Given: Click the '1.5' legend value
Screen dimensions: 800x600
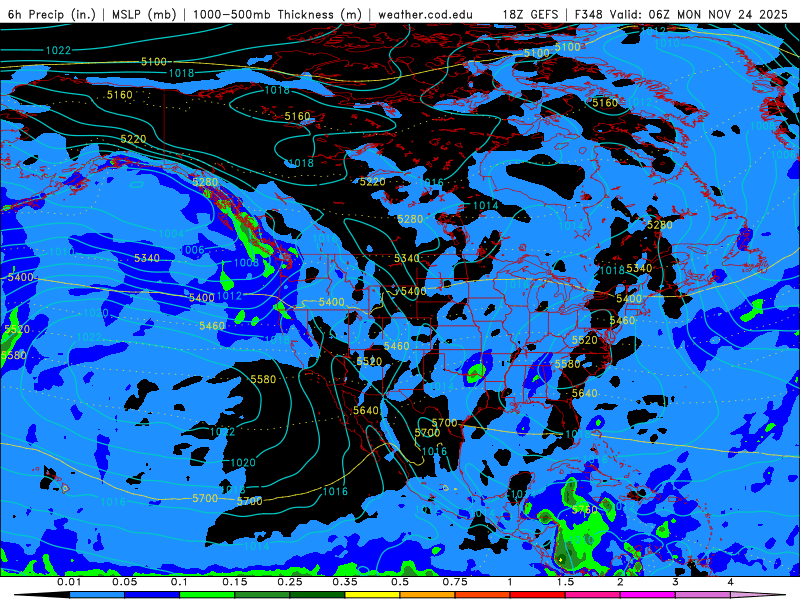Looking at the screenshot, I should 565,582.
